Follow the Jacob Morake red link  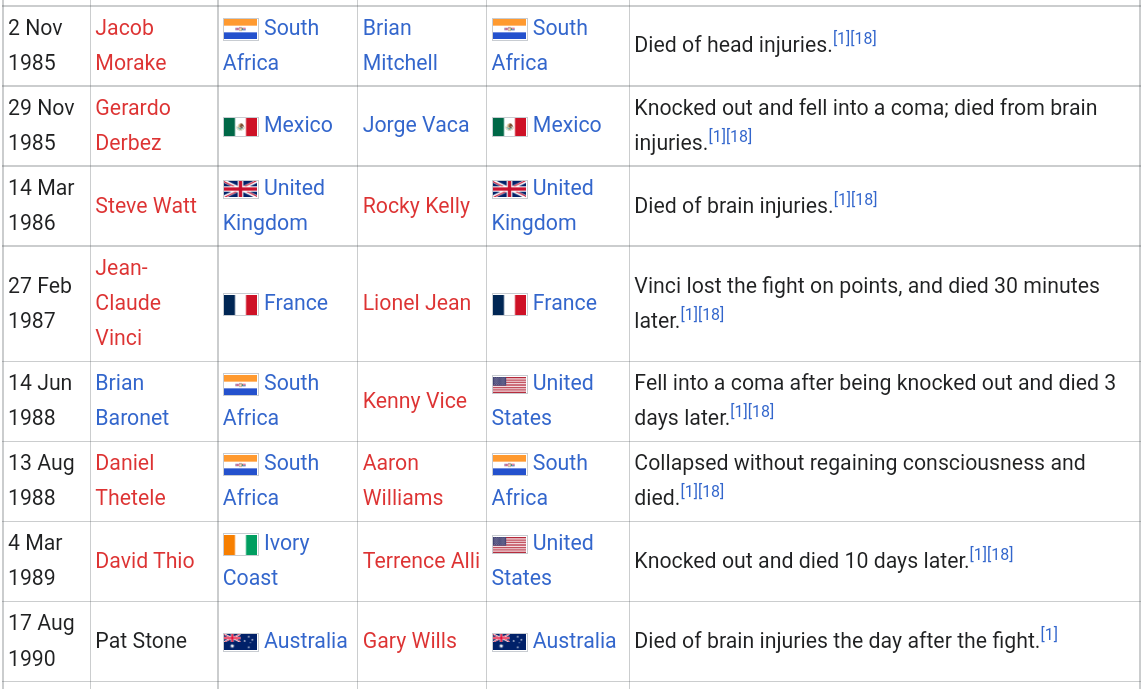[x=131, y=45]
